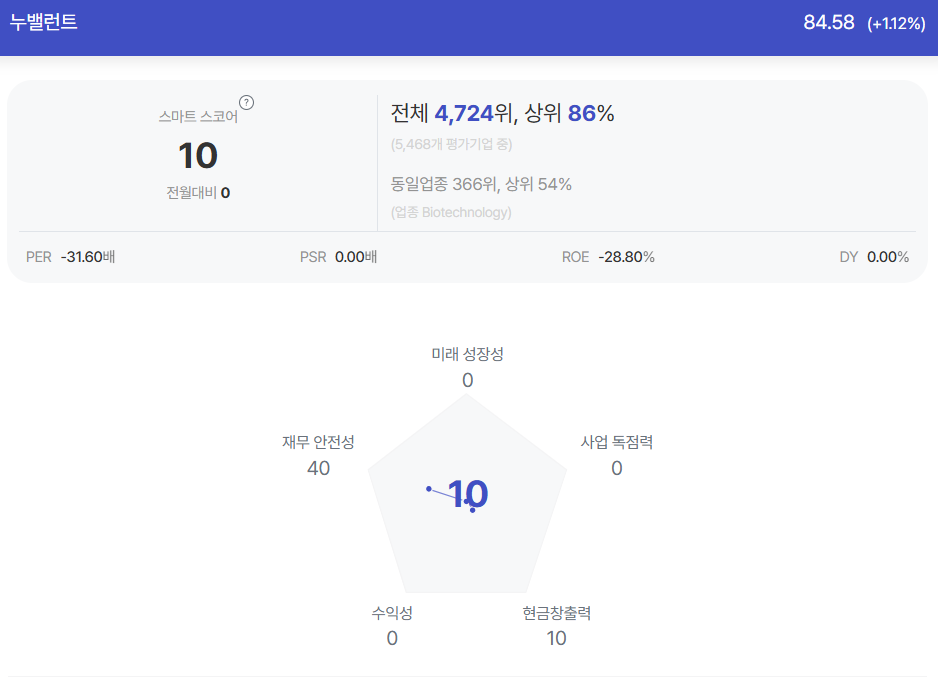Select the overall rank 4,724위 text

(473, 113)
